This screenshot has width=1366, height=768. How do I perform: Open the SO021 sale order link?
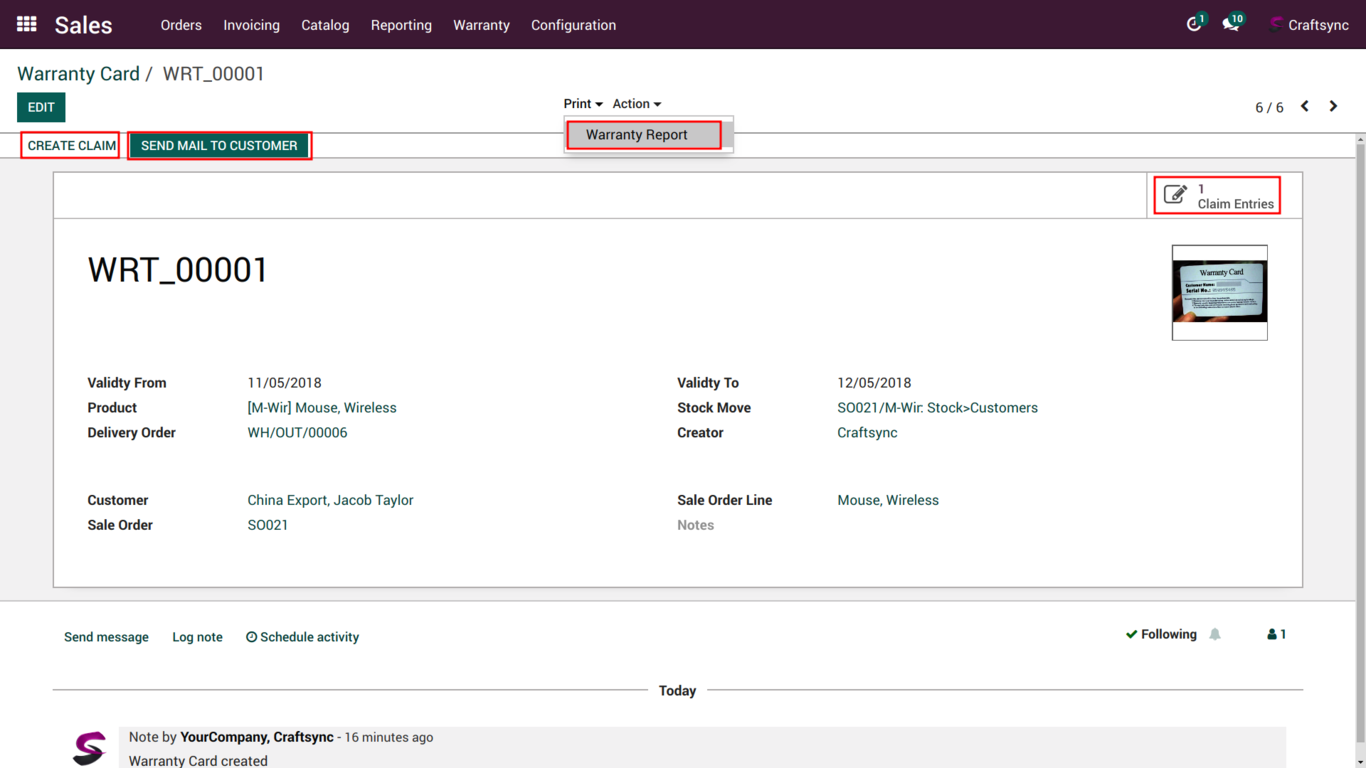point(268,525)
